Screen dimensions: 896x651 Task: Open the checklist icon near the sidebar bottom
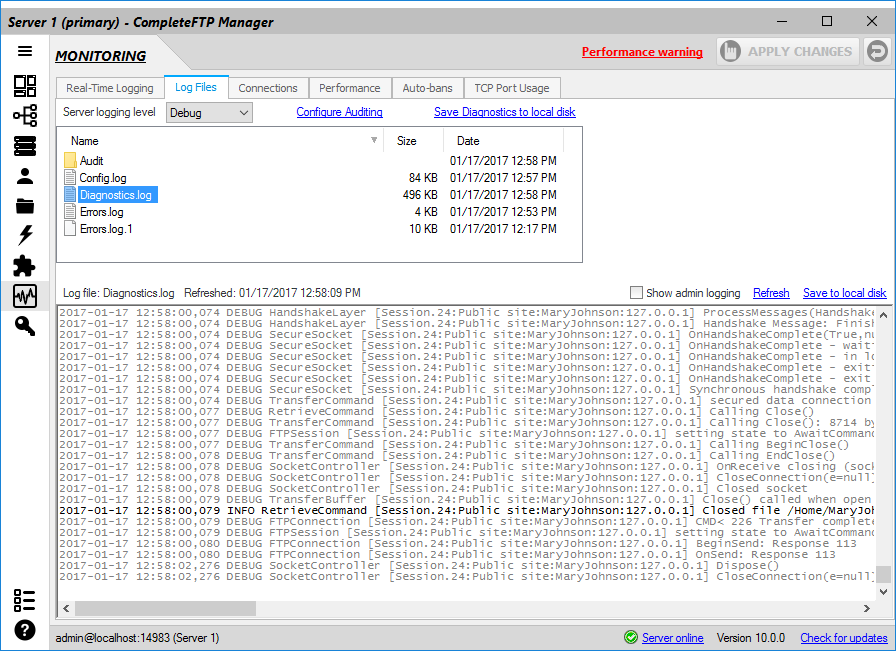[x=25, y=600]
